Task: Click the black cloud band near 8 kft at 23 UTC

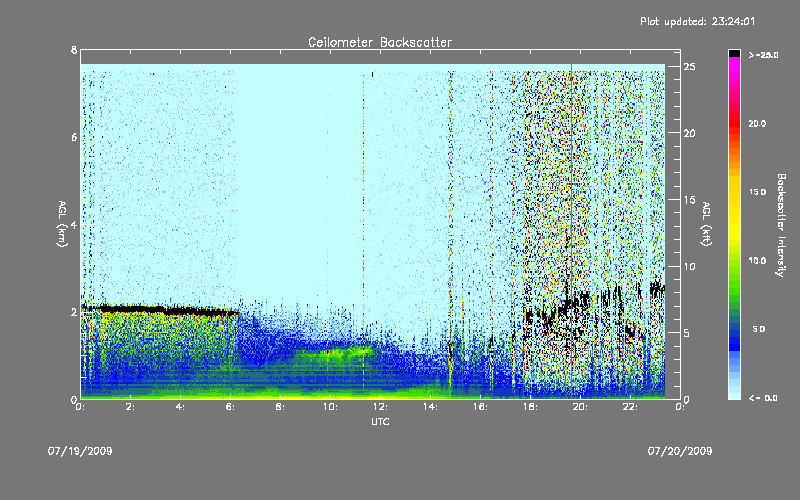Action: point(657,289)
